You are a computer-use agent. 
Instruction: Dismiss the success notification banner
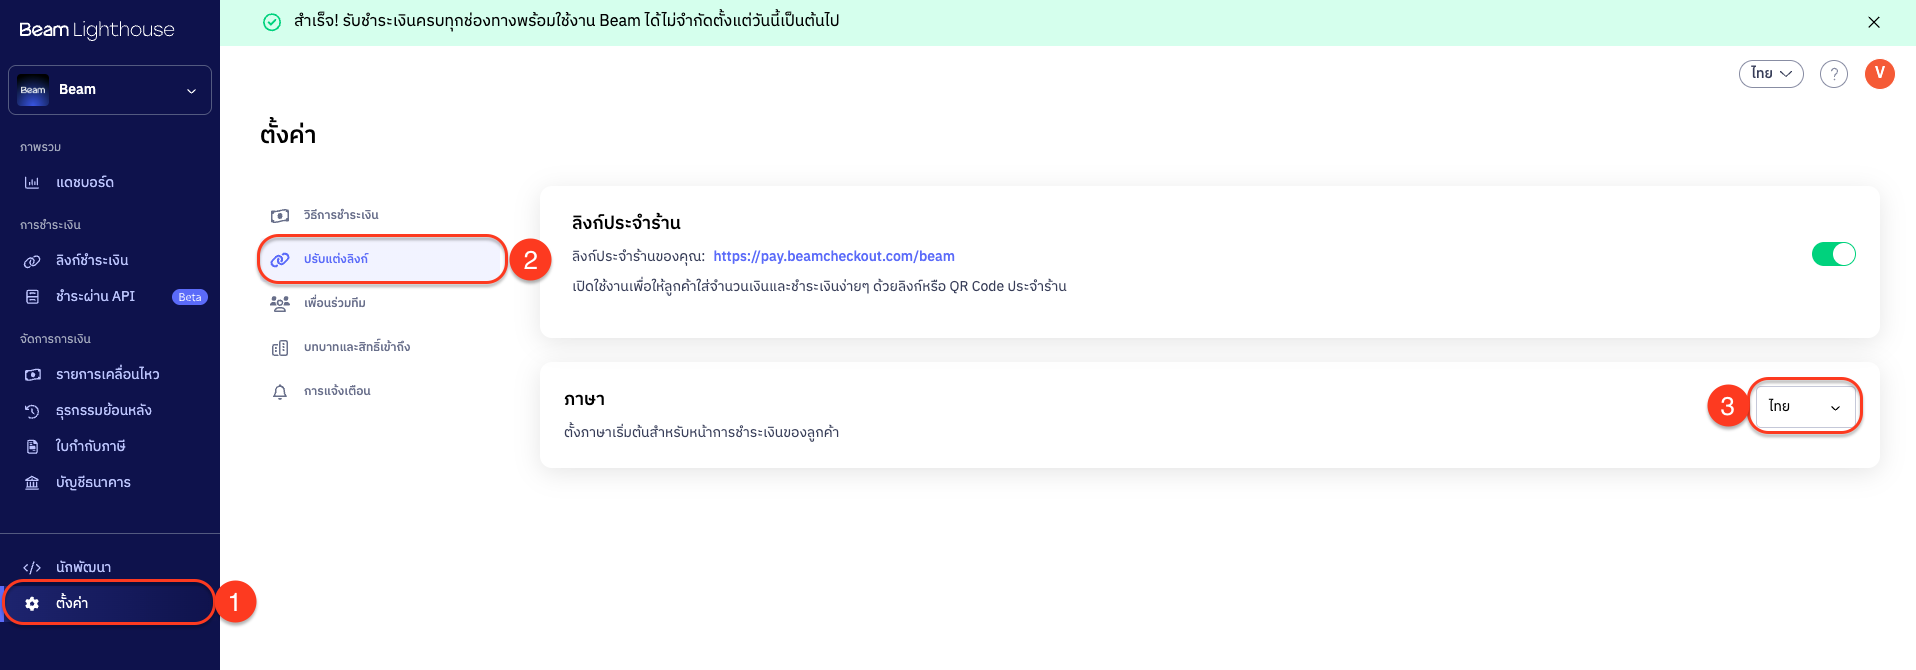[1874, 22]
